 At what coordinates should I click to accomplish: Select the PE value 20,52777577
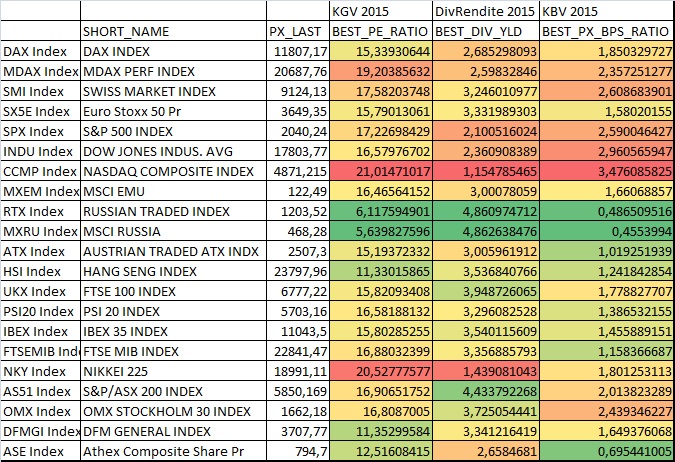tap(381, 371)
